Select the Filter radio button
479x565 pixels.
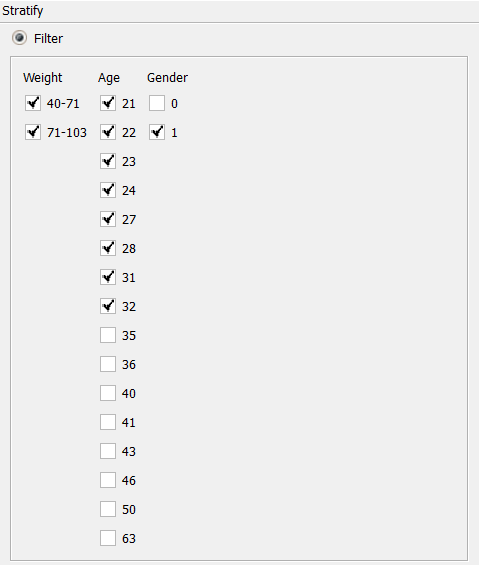tap(19, 38)
